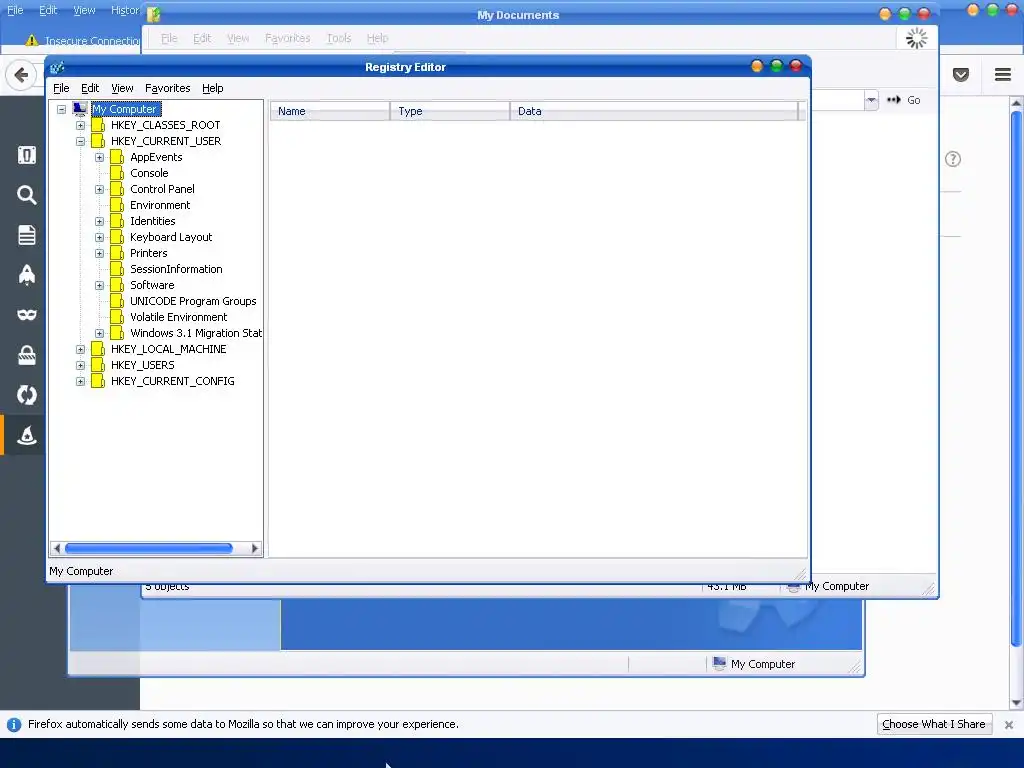Image resolution: width=1024 pixels, height=768 pixels.
Task: Click Registry Editor title bar app icon
Action: (x=57, y=67)
